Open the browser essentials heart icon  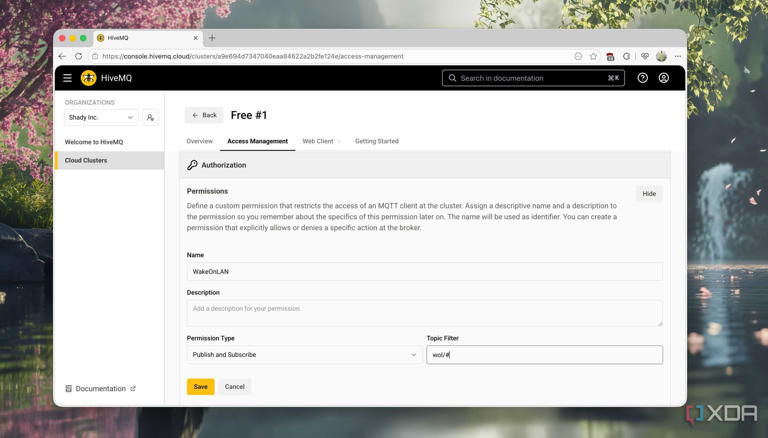click(x=645, y=56)
